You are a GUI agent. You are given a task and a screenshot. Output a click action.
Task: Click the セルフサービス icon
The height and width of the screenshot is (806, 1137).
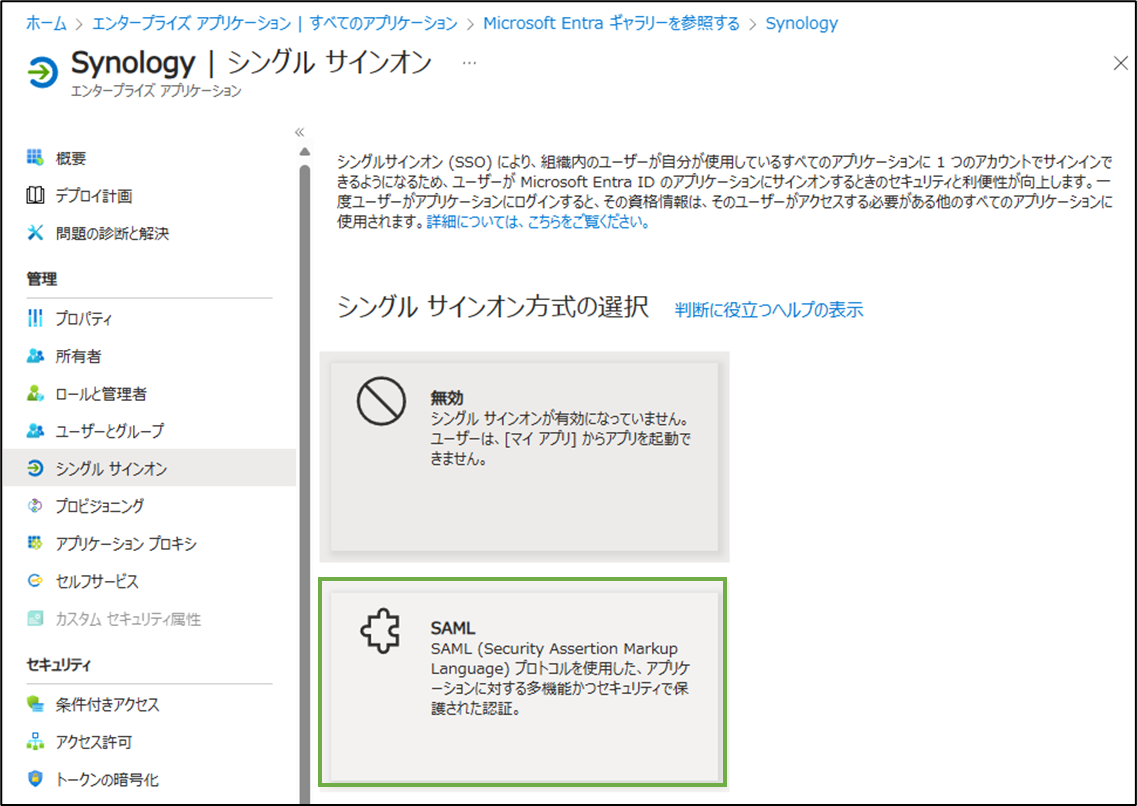click(35, 581)
